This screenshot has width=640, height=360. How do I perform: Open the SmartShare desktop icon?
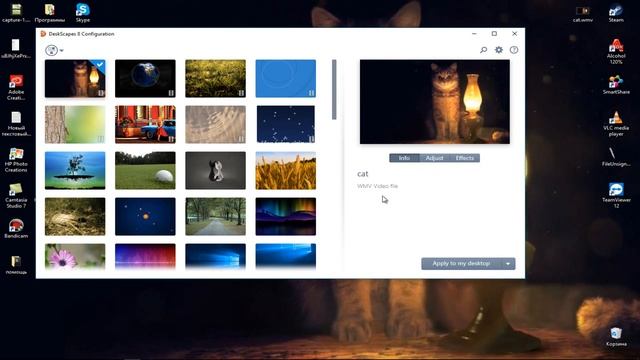616,84
